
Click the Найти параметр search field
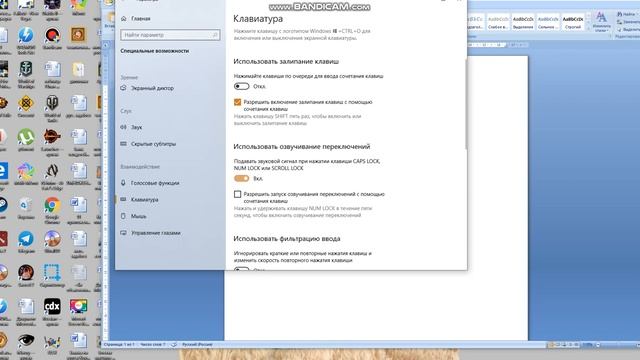click(170, 35)
